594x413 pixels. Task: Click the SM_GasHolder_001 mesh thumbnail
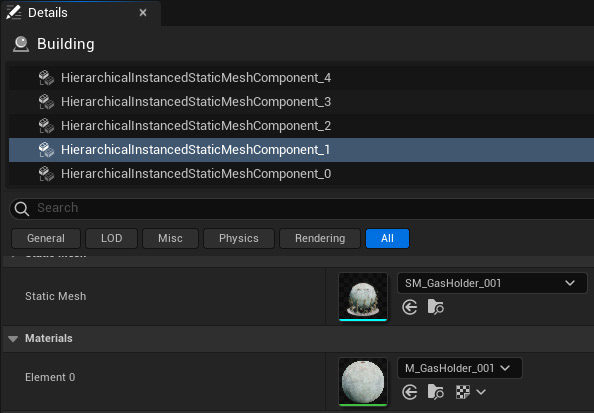pyautogui.click(x=363, y=297)
